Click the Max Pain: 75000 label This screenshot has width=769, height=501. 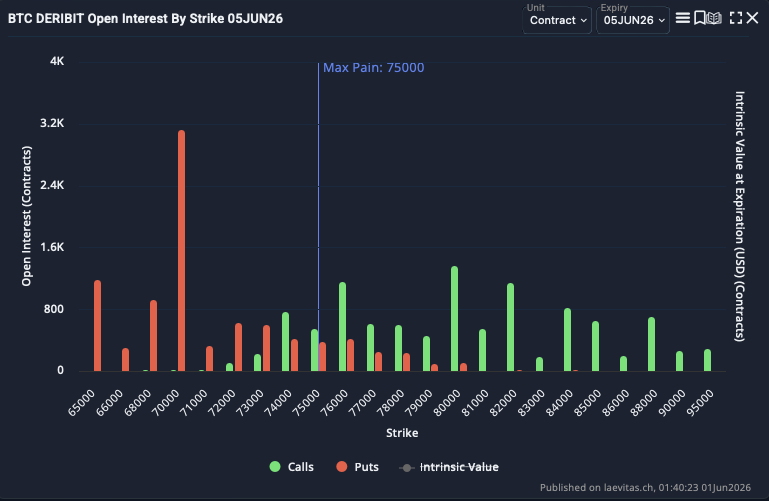[374, 68]
